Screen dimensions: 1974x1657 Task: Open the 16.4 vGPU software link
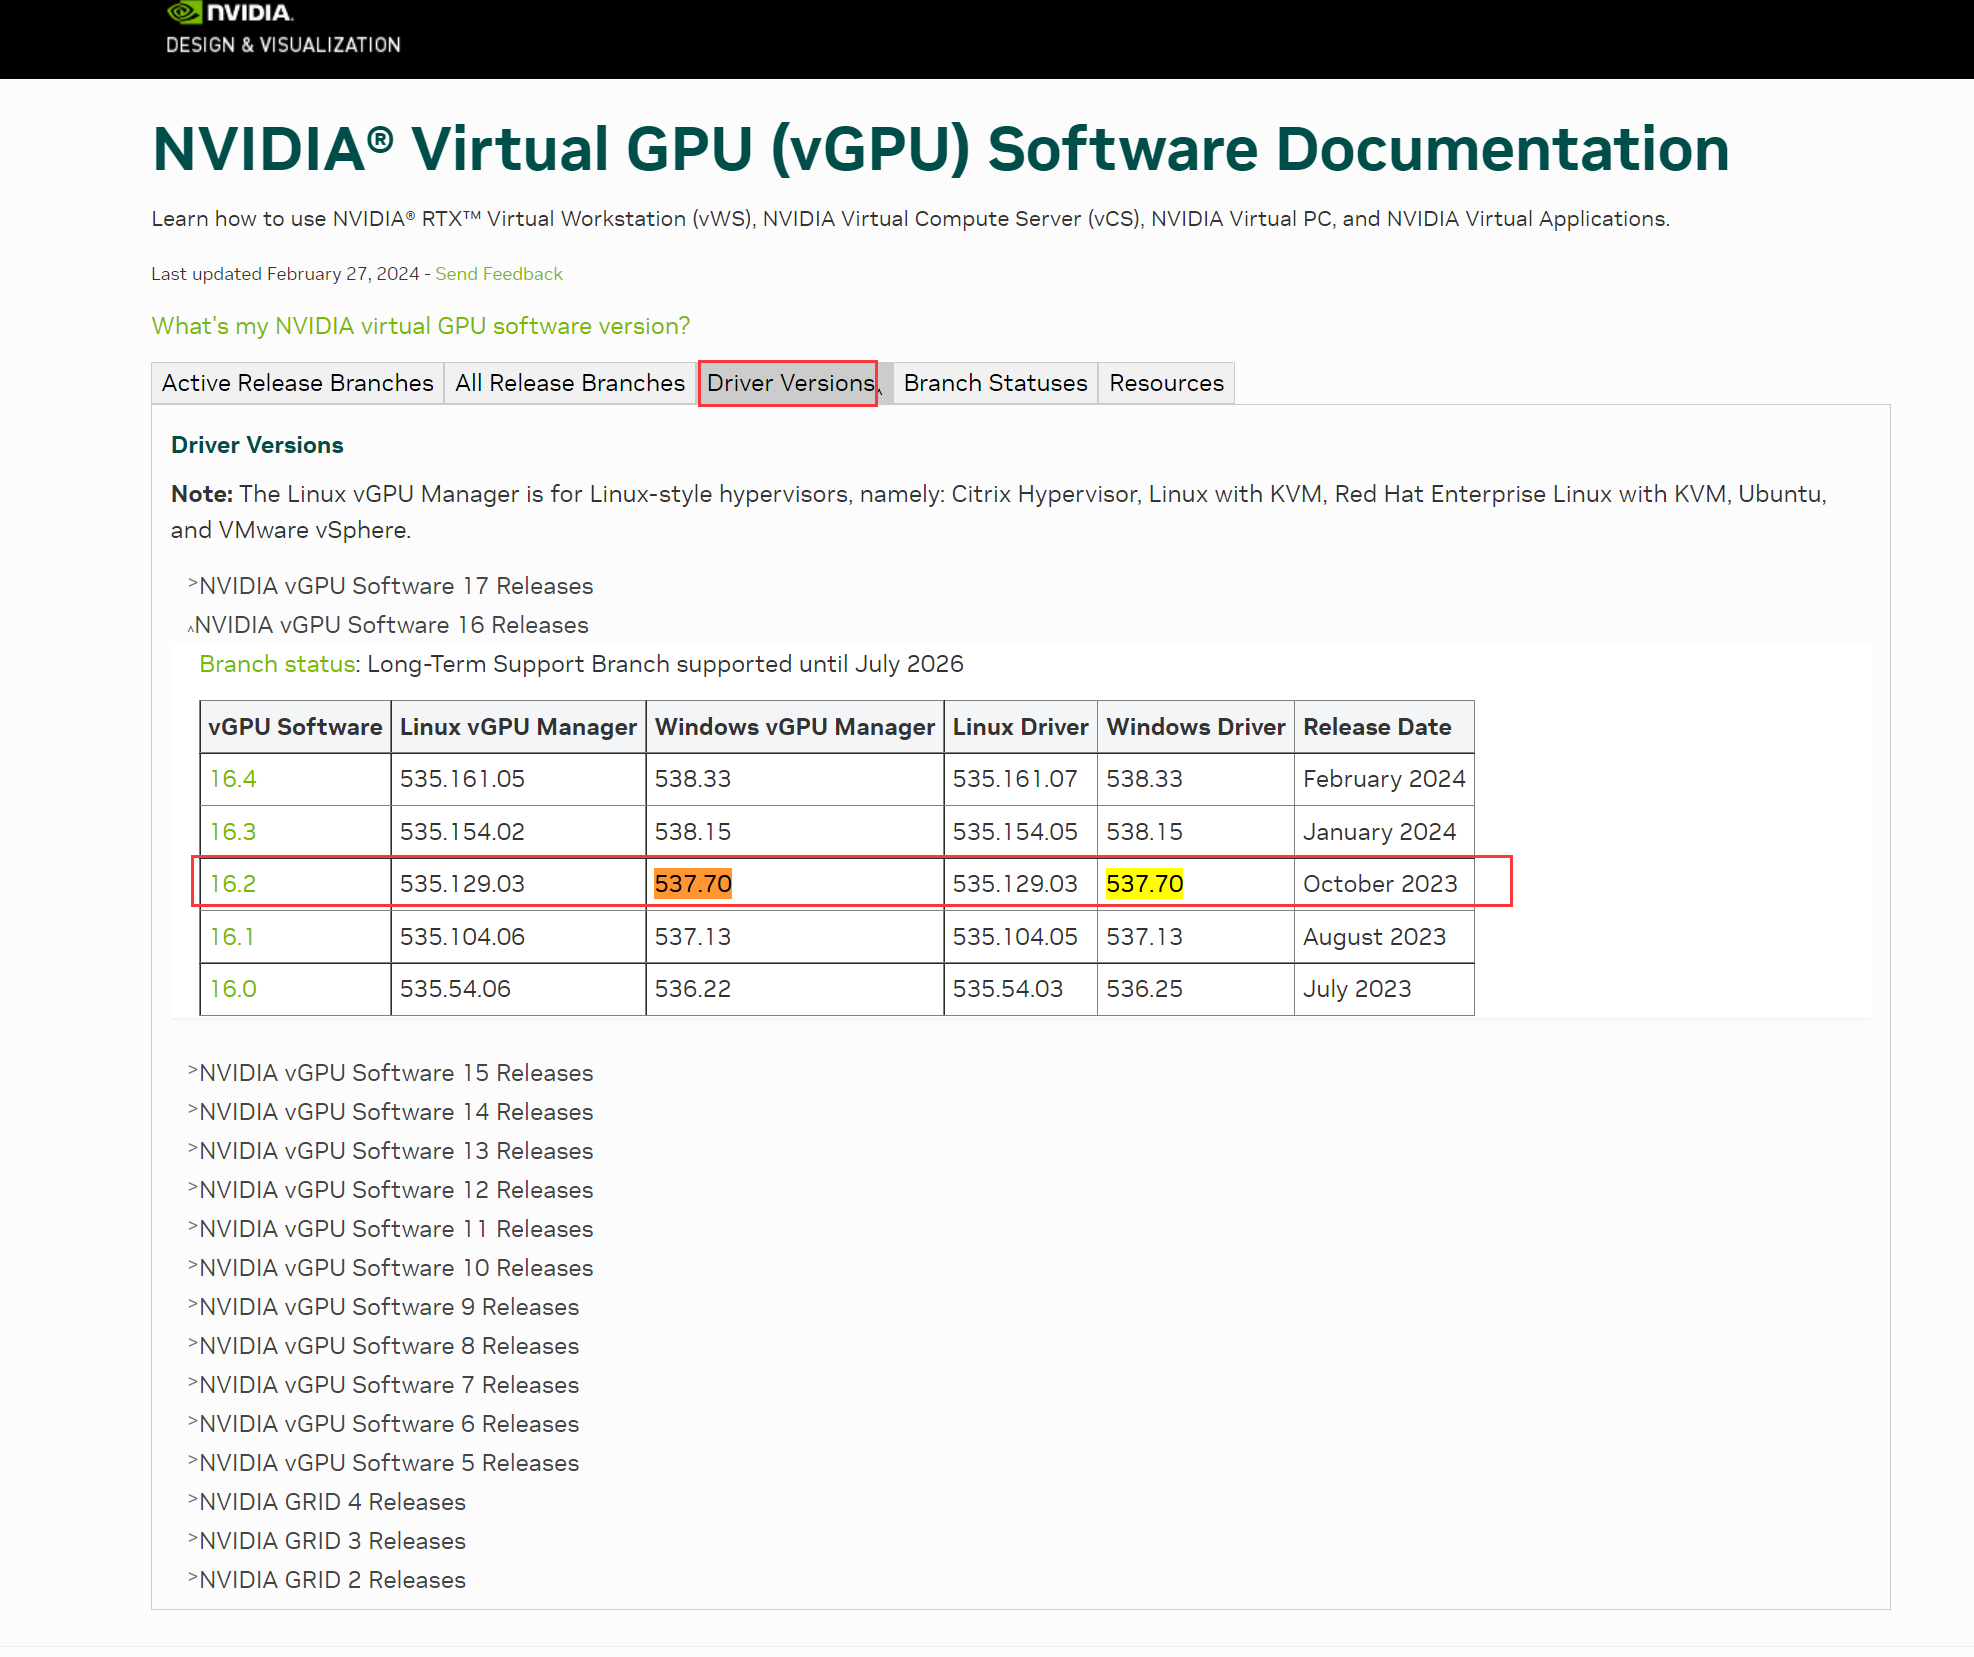tap(233, 779)
